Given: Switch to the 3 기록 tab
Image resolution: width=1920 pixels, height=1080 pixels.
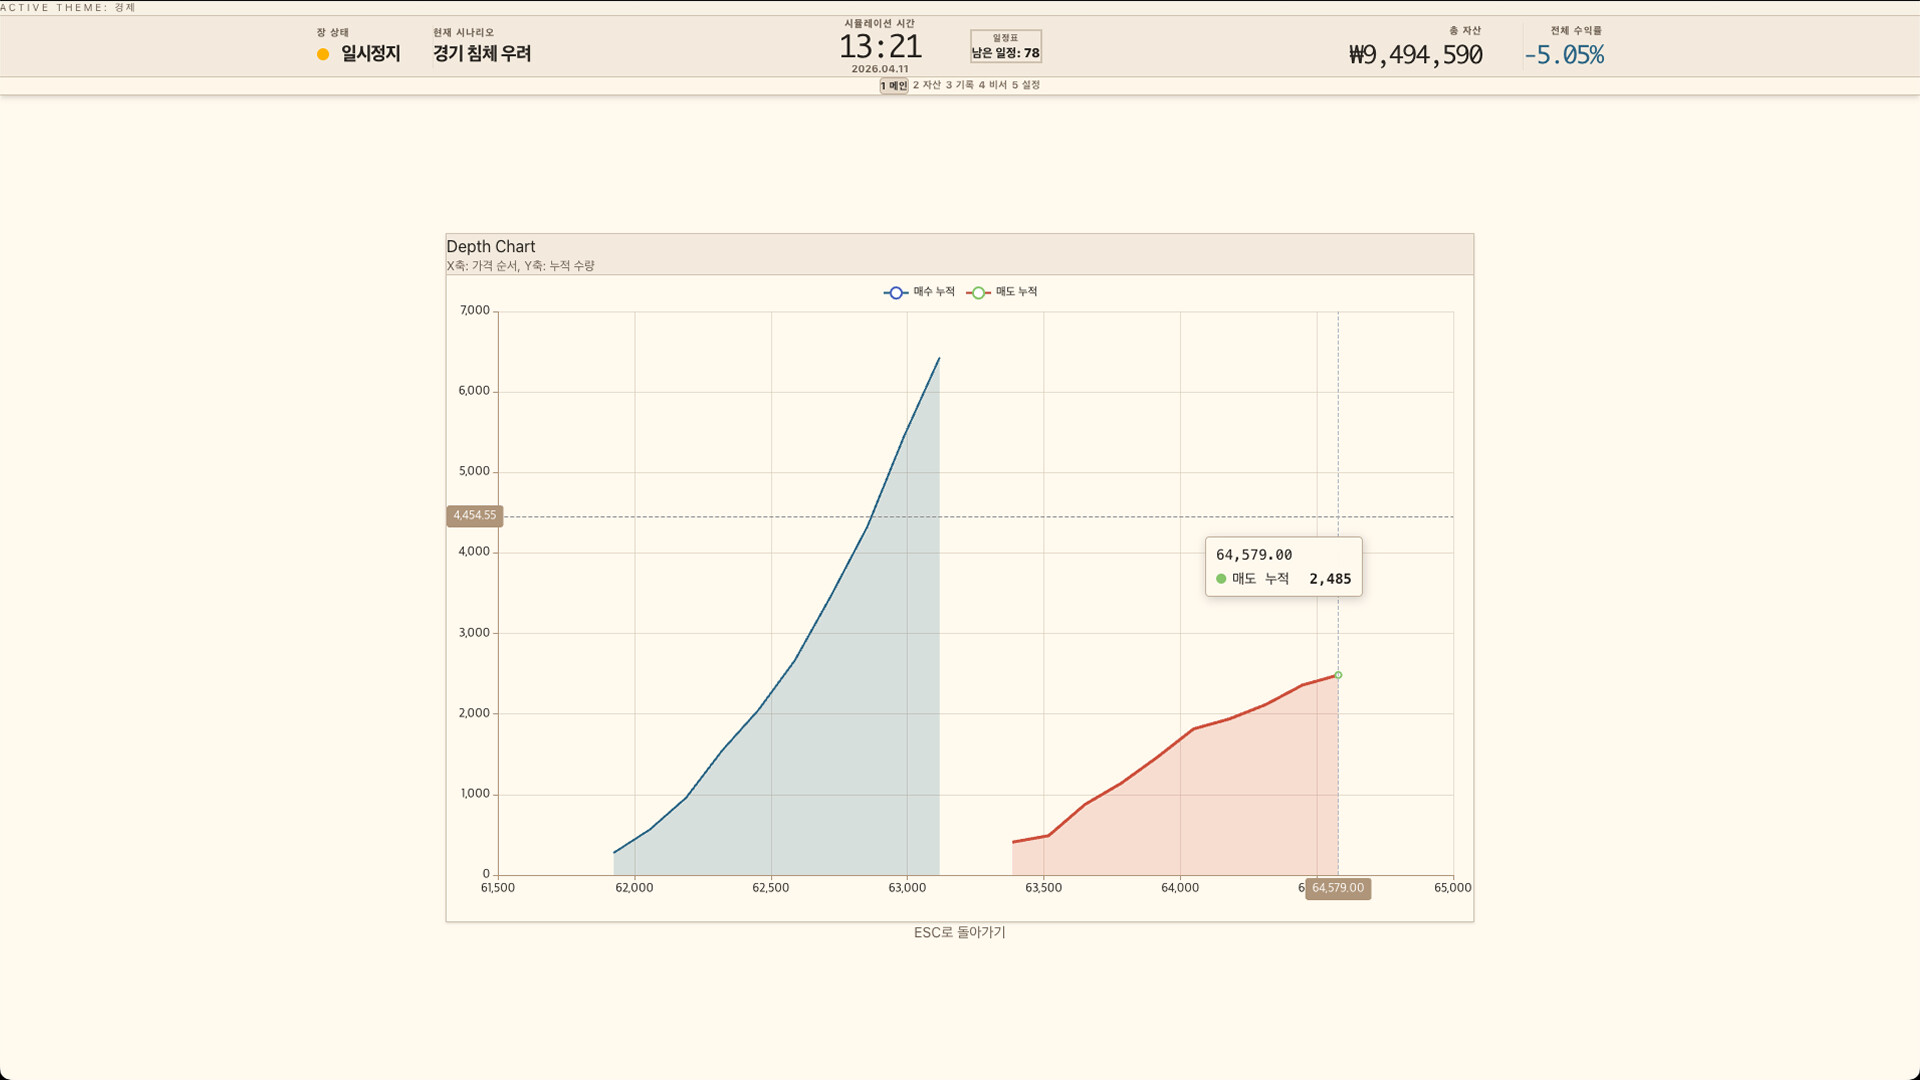Looking at the screenshot, I should [x=961, y=86].
